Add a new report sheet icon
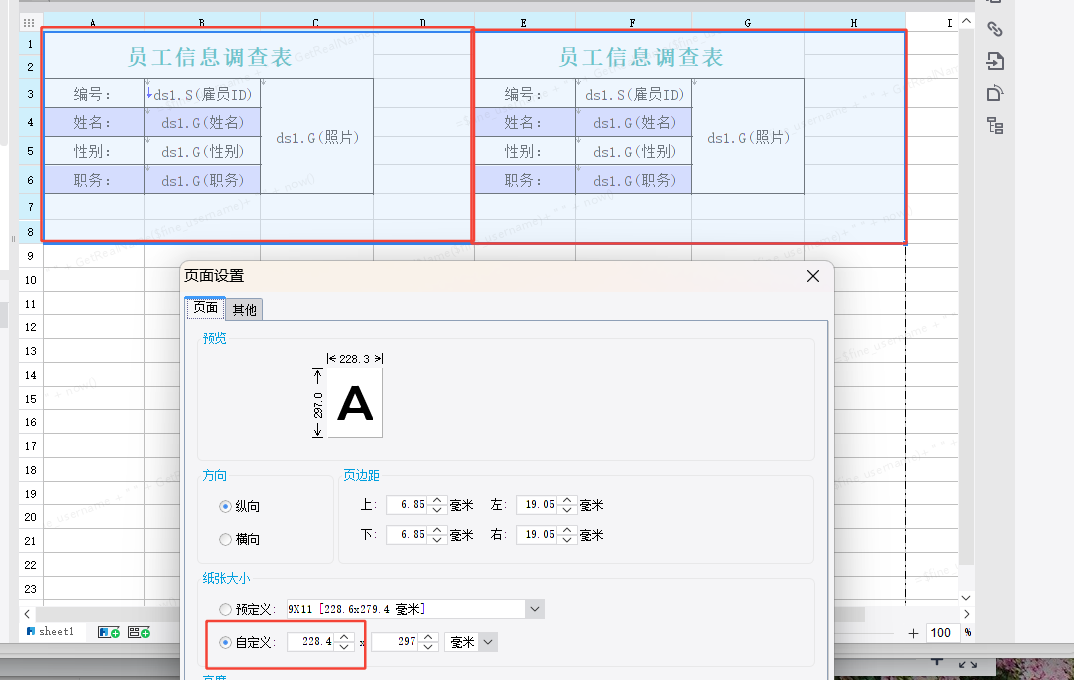This screenshot has width=1074, height=680. (x=108, y=632)
